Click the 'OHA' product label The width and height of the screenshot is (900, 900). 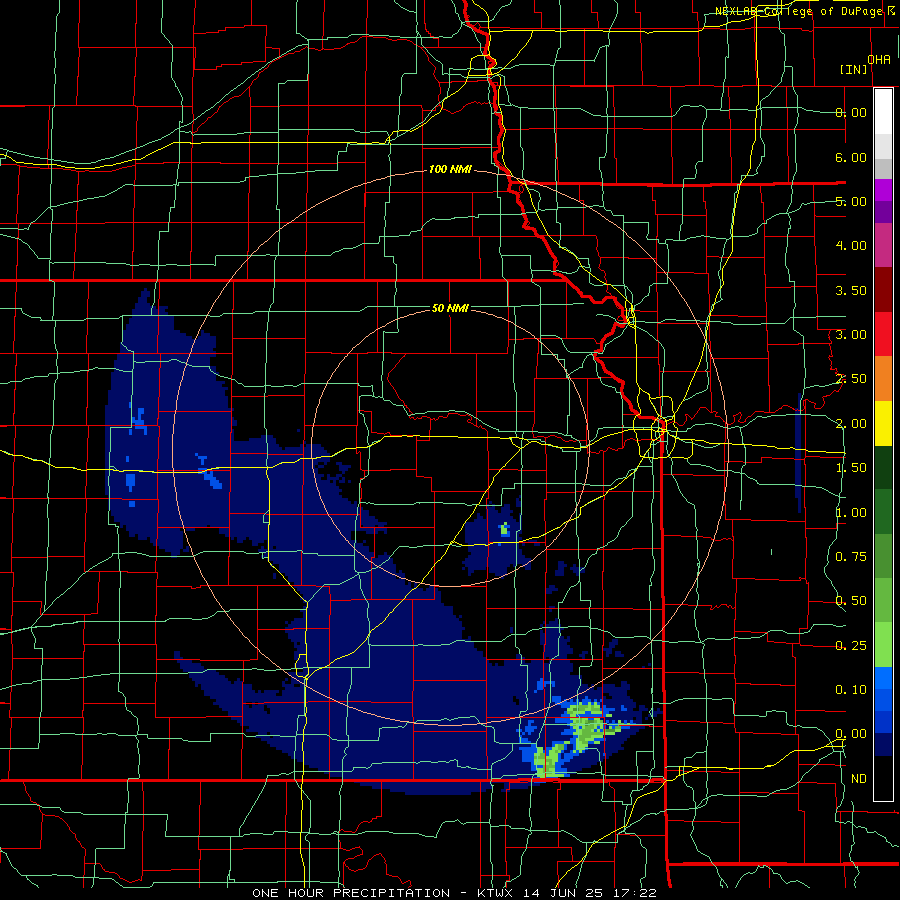[879, 59]
